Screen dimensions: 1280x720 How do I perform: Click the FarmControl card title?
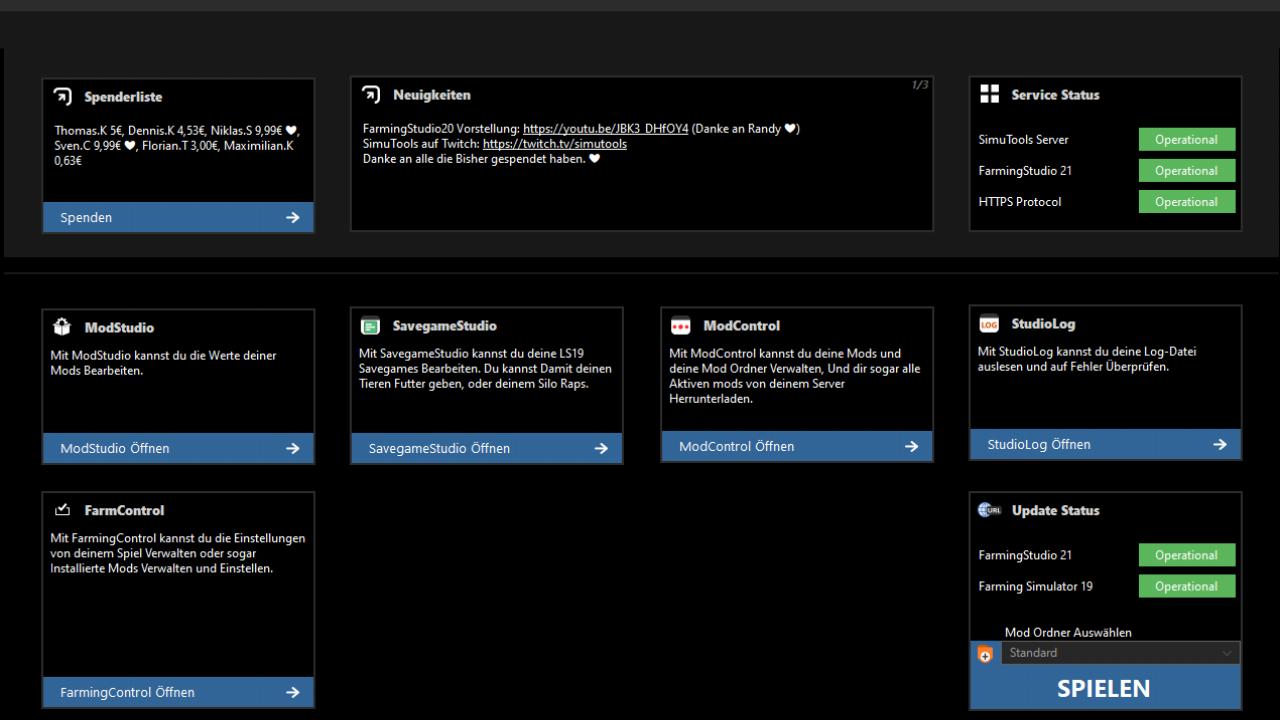(124, 510)
